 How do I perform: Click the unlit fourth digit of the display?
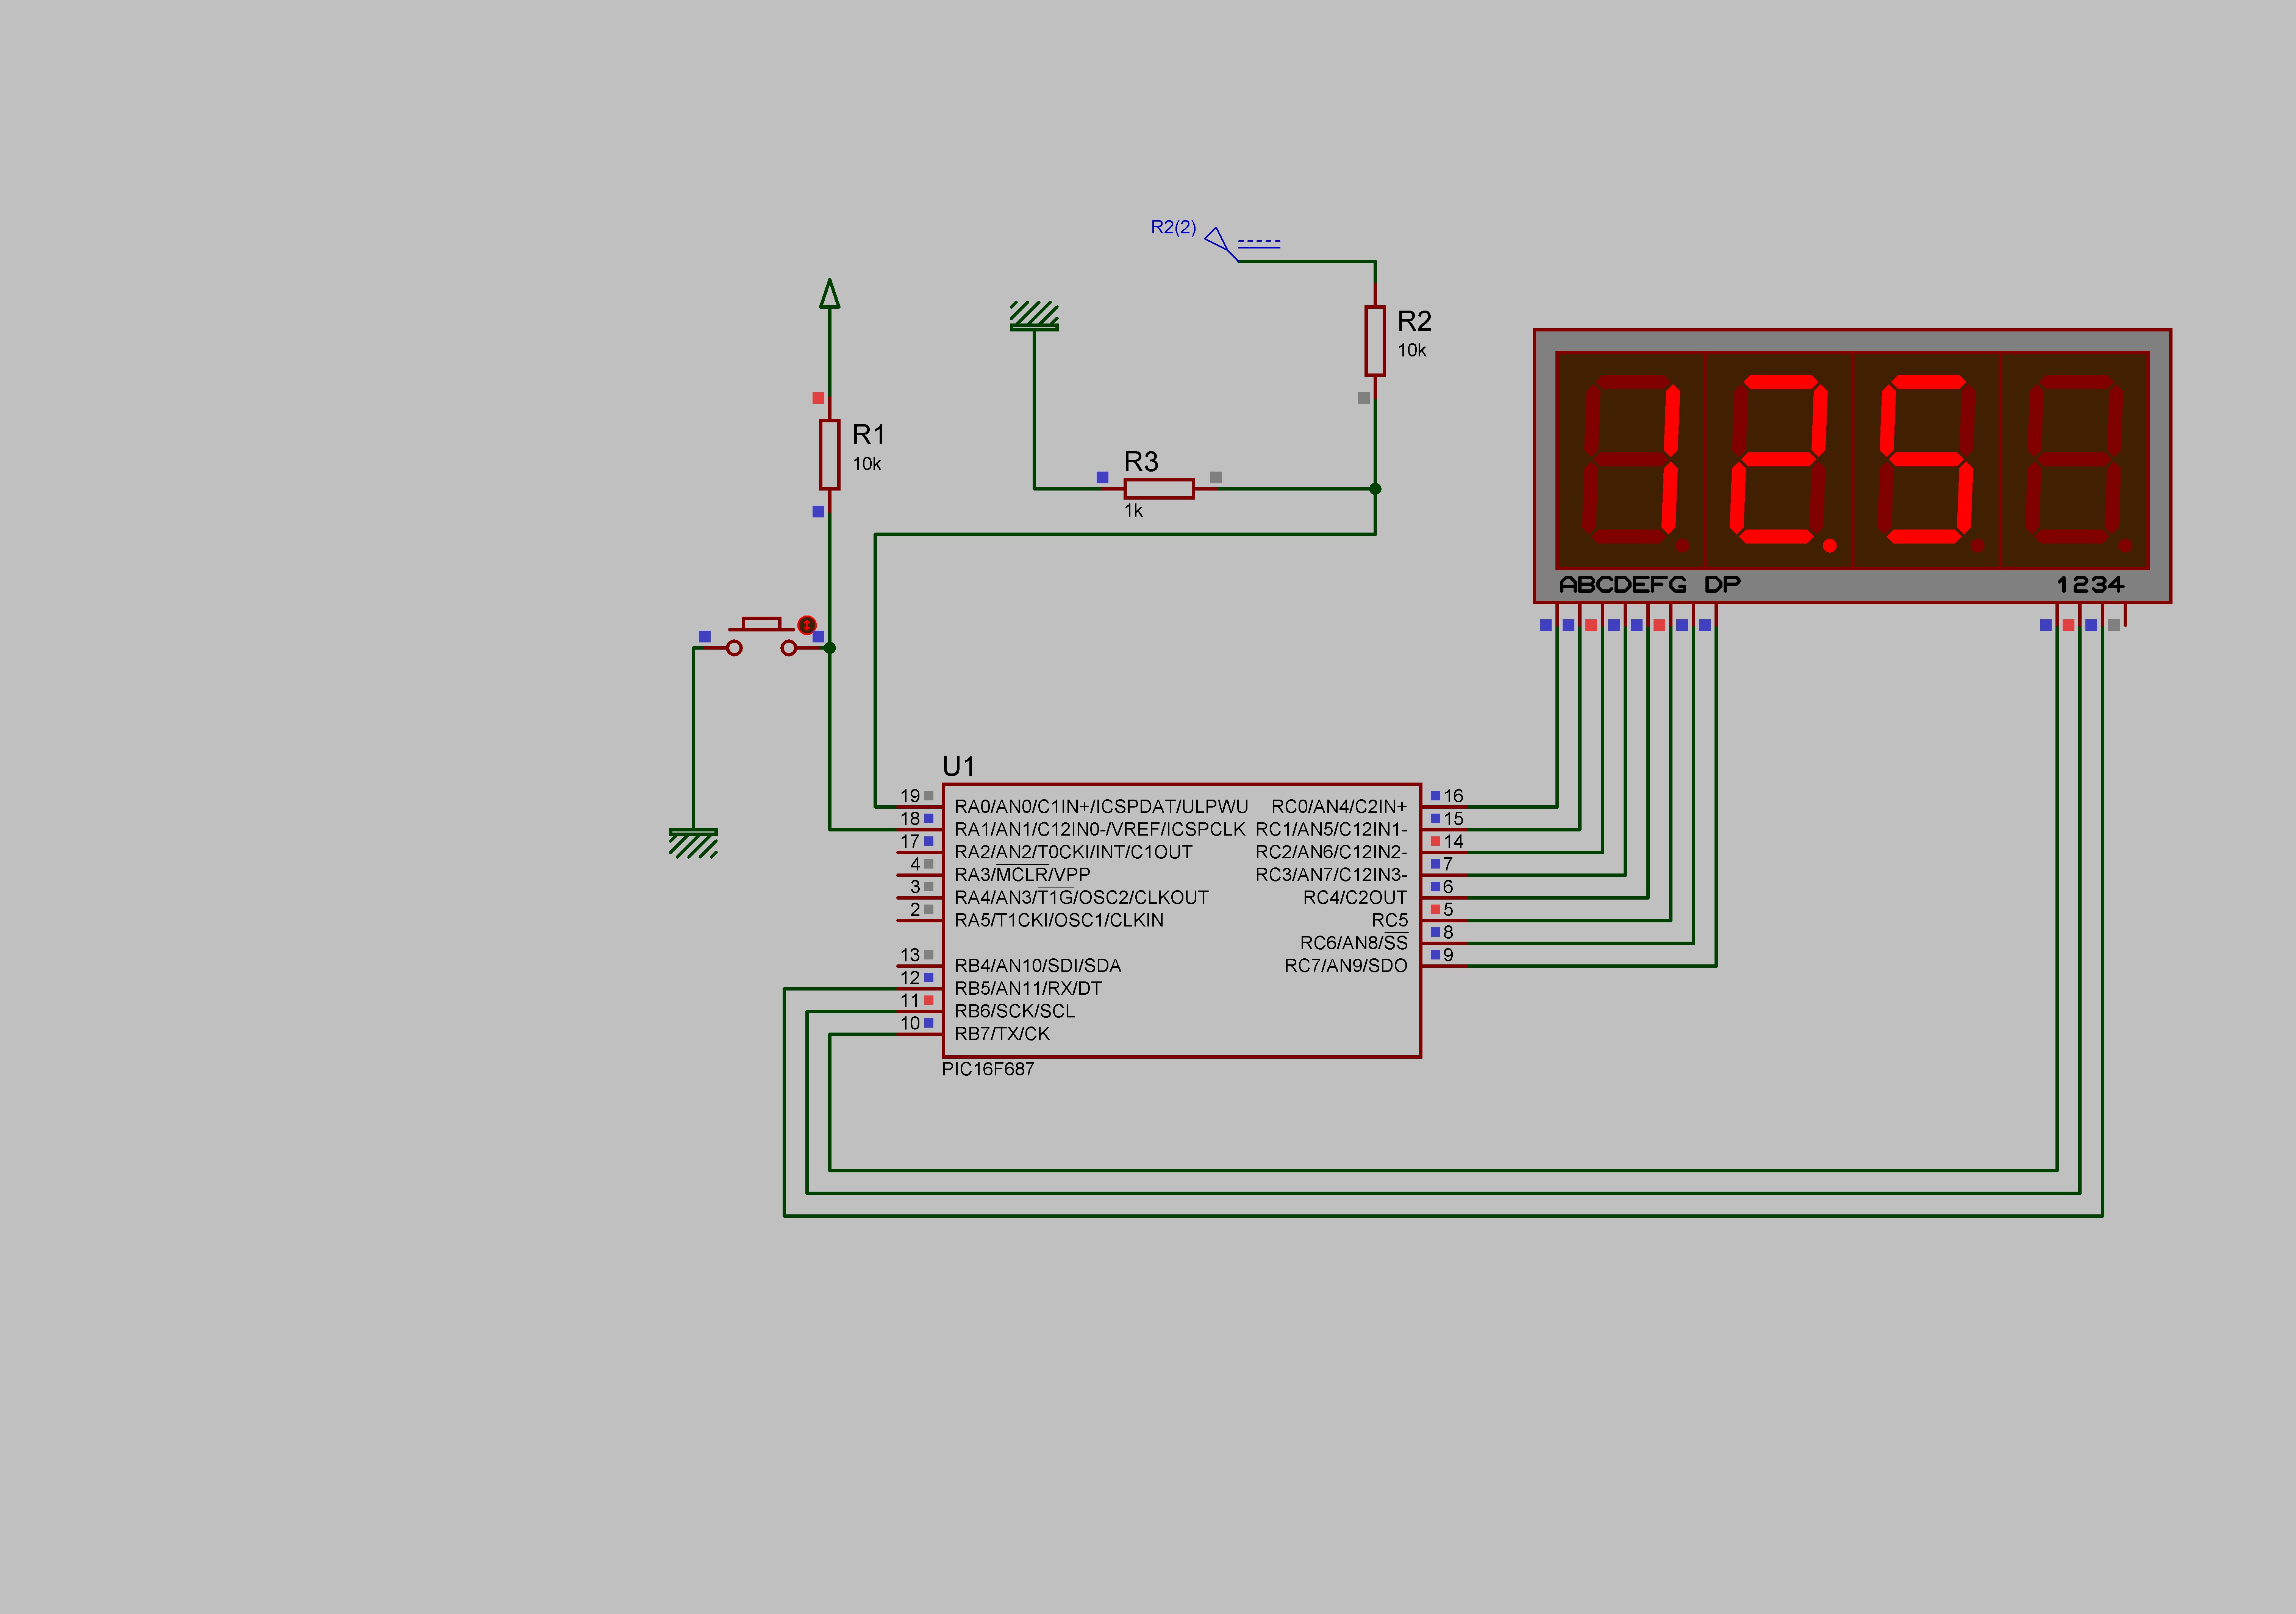tap(2074, 460)
